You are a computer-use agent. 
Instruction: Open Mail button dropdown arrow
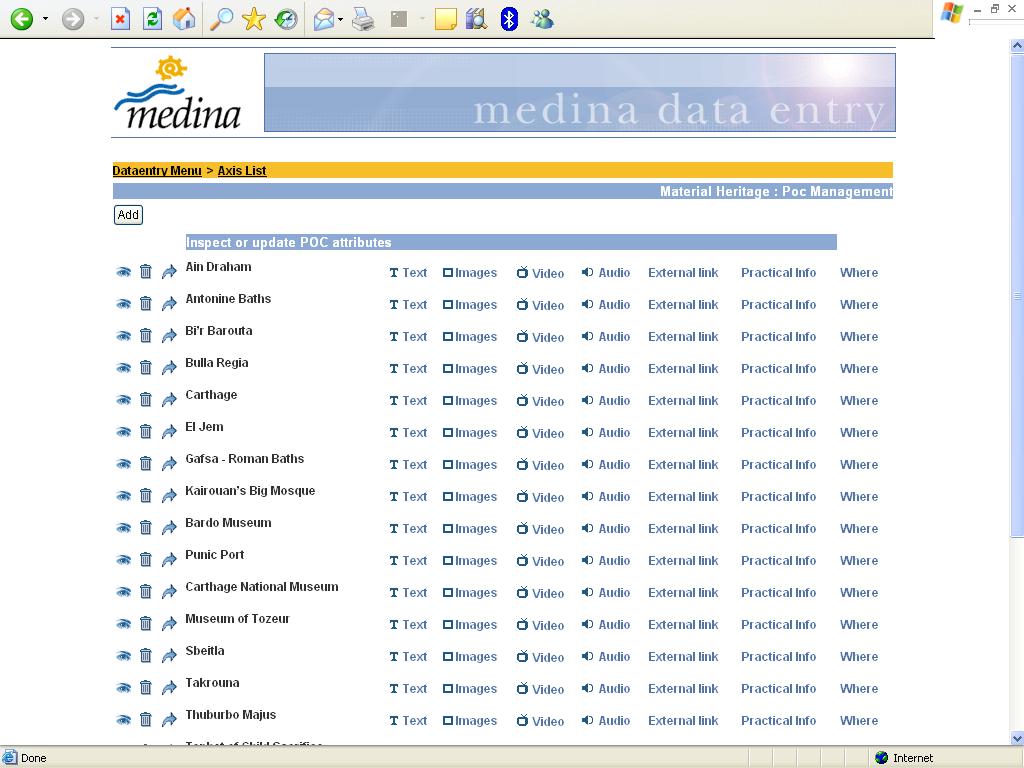point(341,20)
